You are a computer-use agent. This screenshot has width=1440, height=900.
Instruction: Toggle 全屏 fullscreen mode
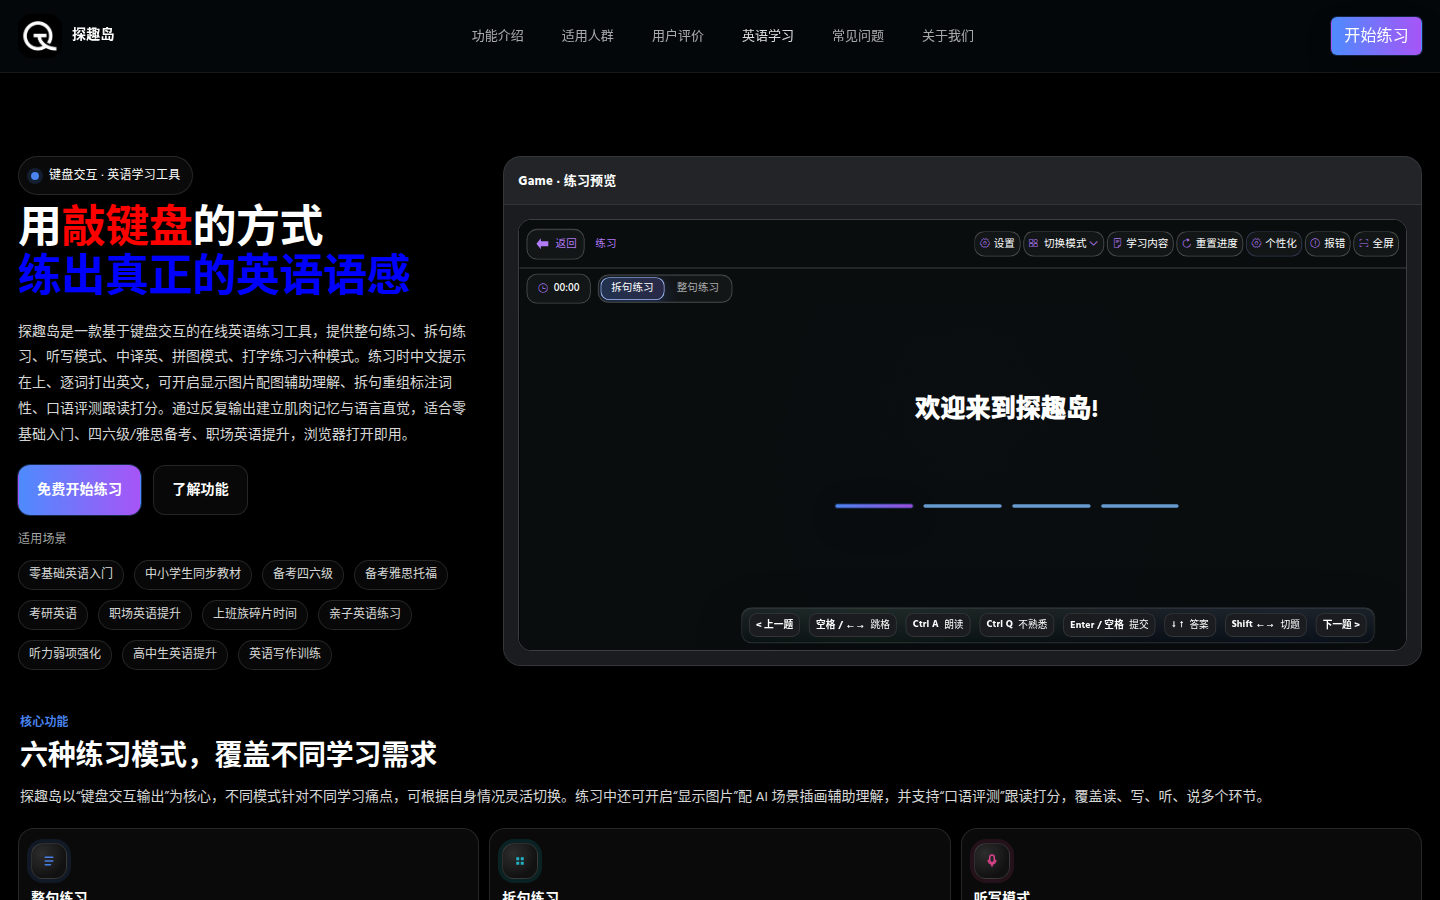tap(1376, 244)
